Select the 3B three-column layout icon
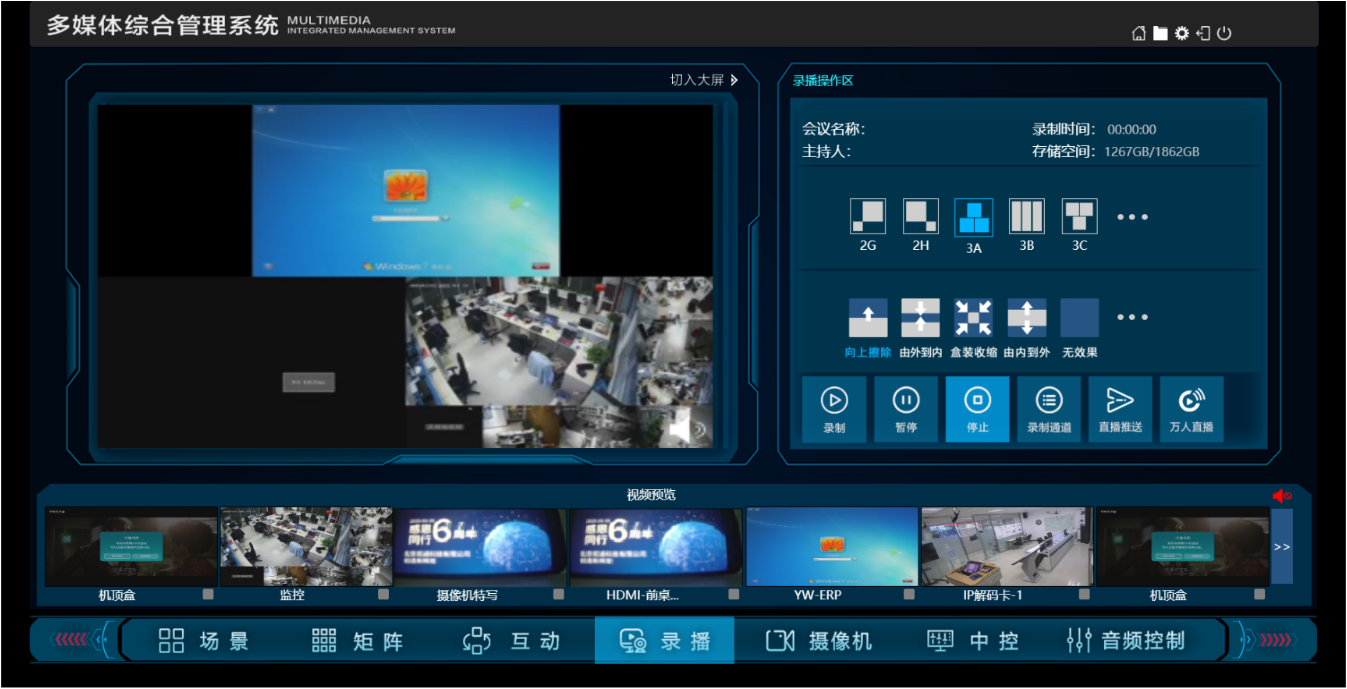Screen dimensions: 1347x689 coord(1026,217)
